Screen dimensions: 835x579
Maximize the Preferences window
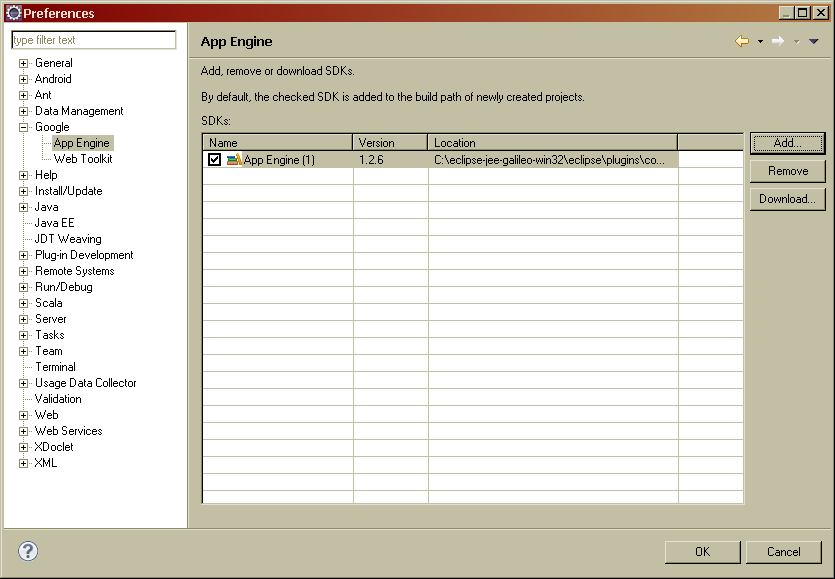[x=803, y=13]
